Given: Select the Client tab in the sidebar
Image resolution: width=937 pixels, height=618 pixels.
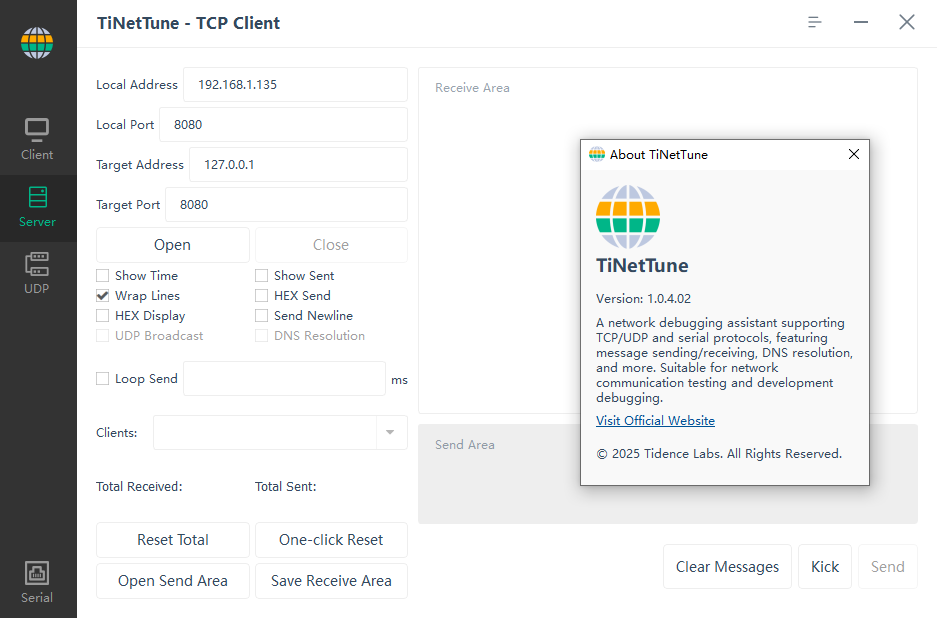Looking at the screenshot, I should [x=37, y=140].
